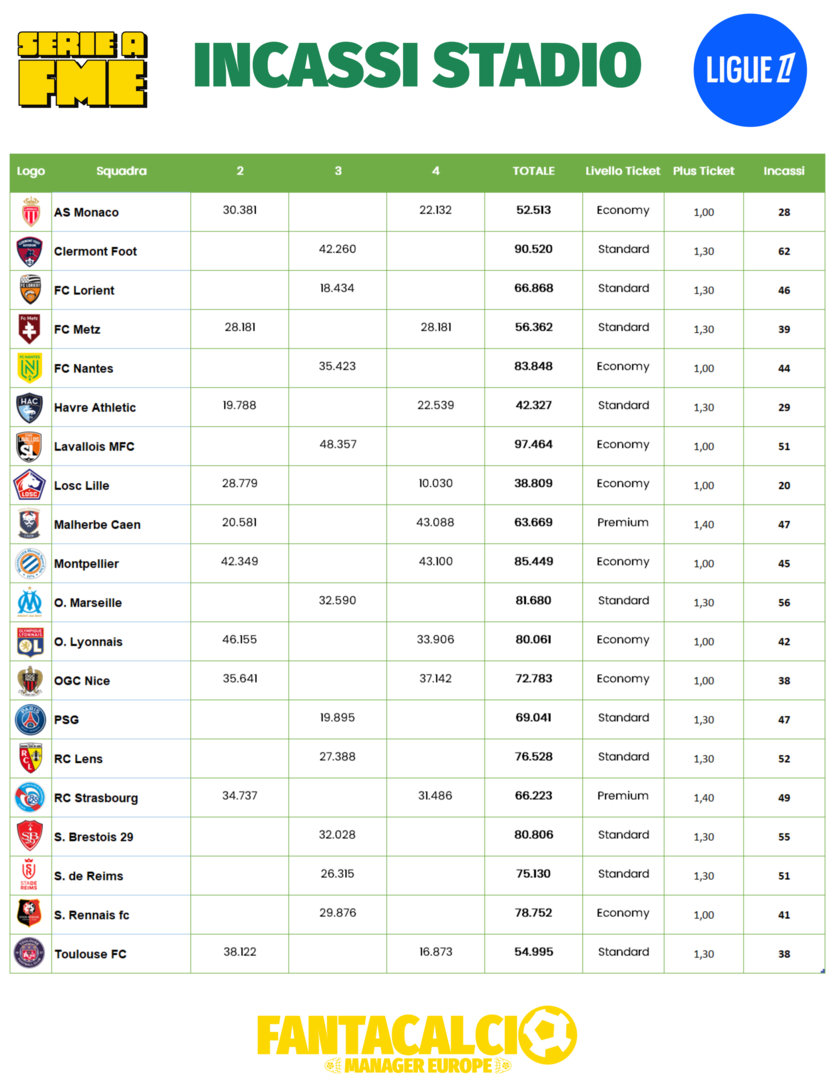Click the Squadra column header
The height and width of the screenshot is (1080, 835).
click(x=121, y=171)
